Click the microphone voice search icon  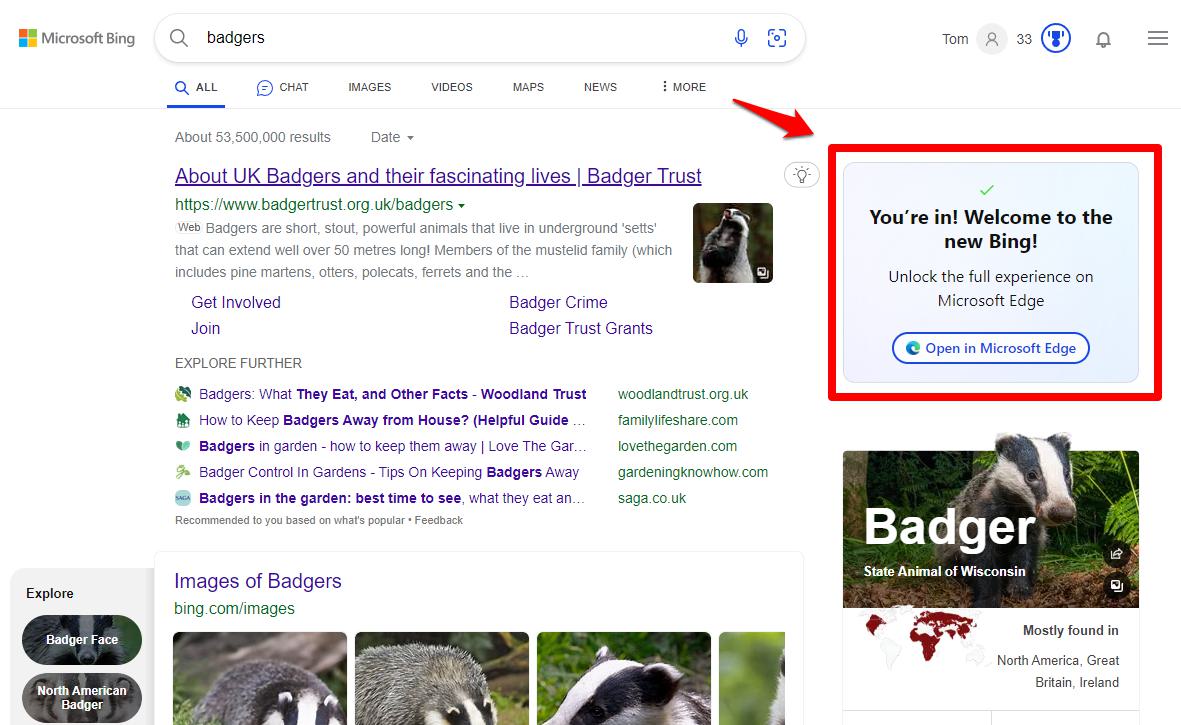(741, 38)
